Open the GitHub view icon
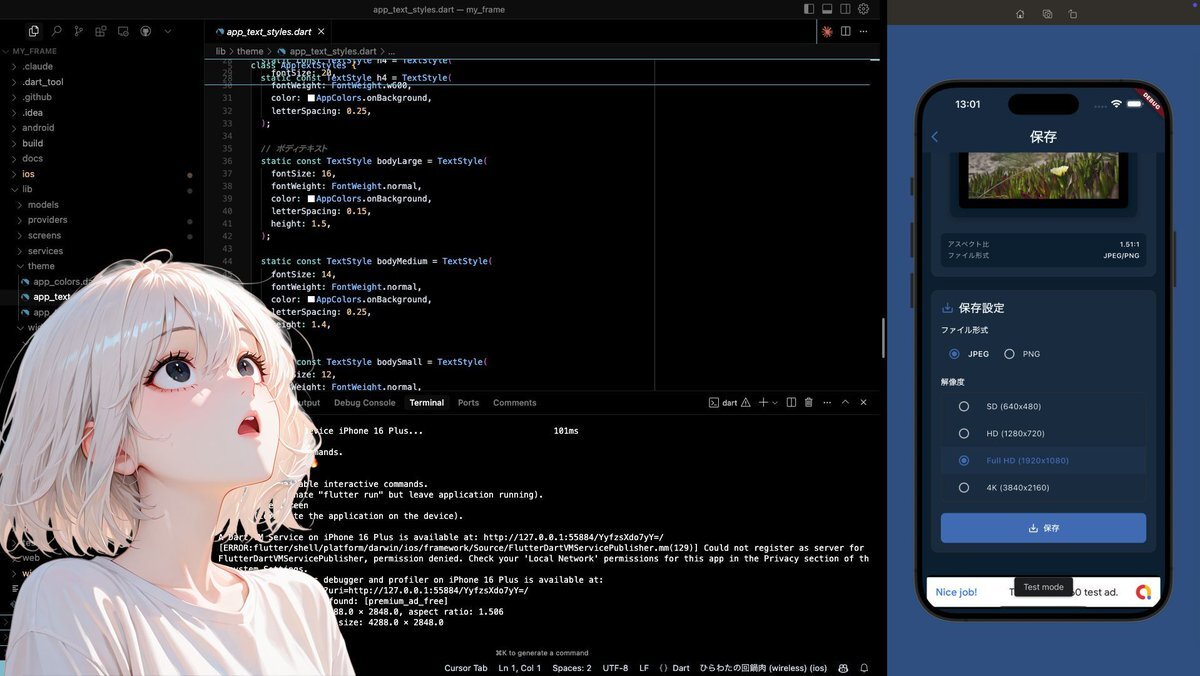 click(x=145, y=31)
